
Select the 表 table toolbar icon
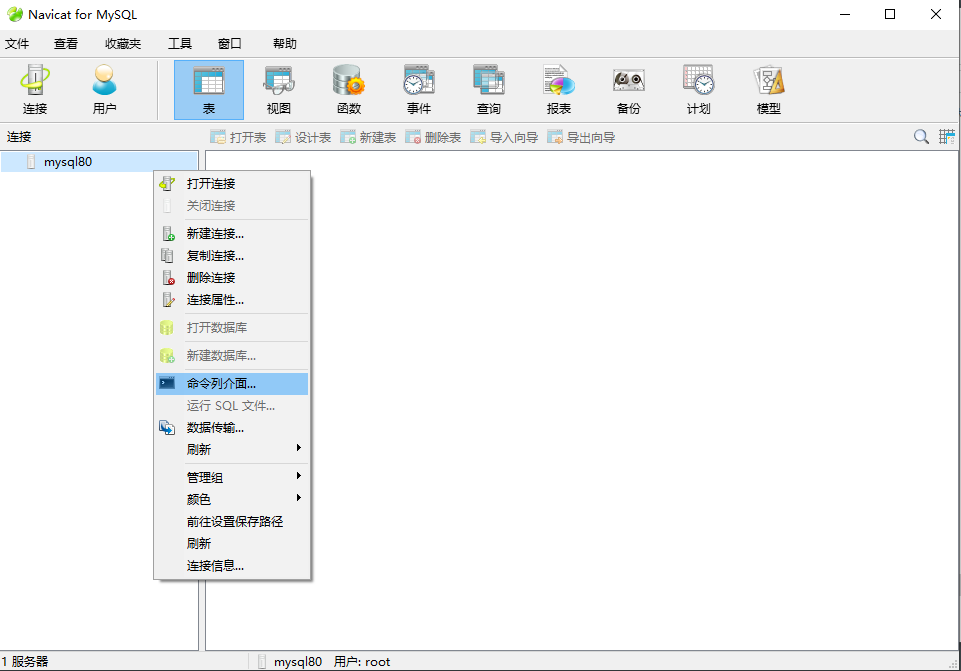209,89
